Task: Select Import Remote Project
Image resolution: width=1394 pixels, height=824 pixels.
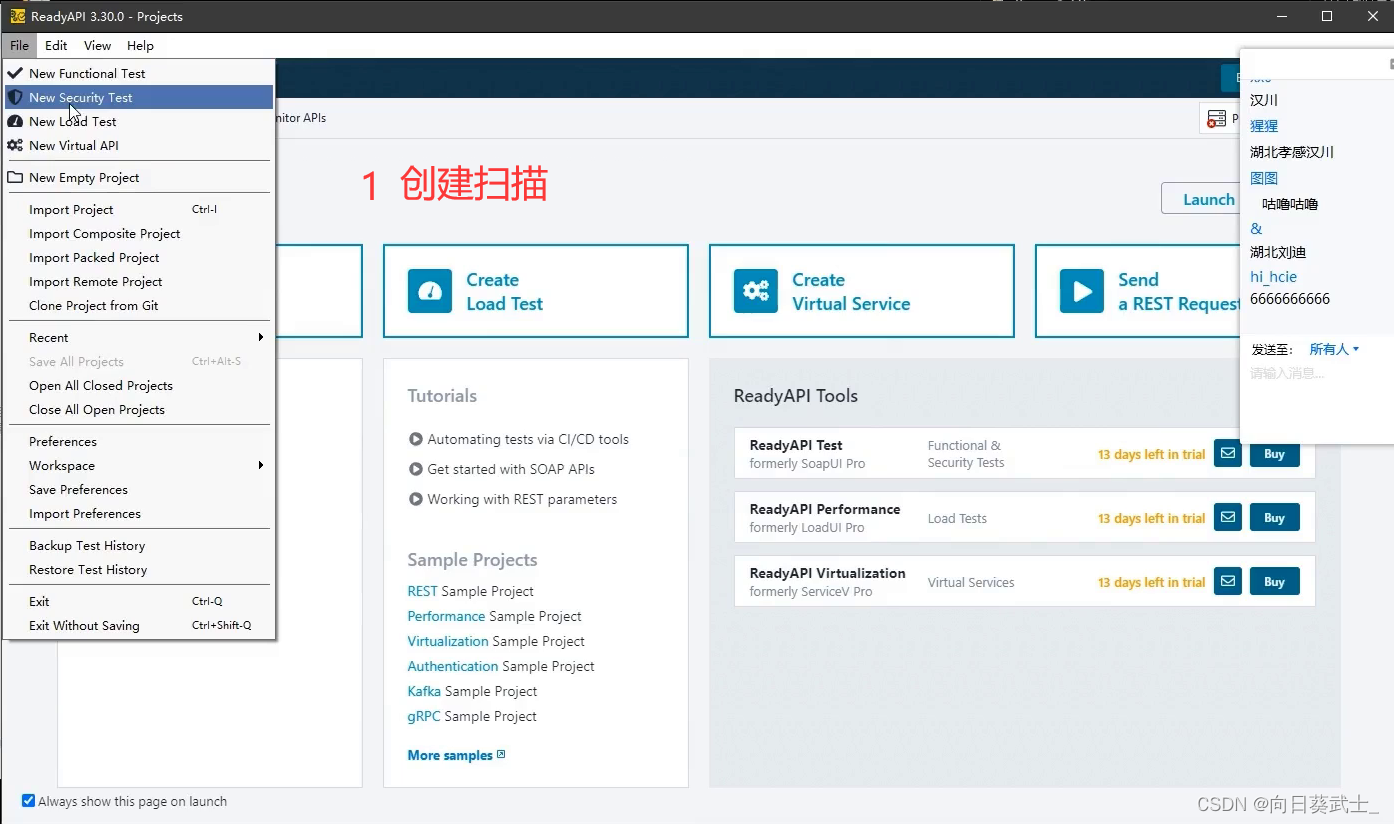Action: point(138,281)
